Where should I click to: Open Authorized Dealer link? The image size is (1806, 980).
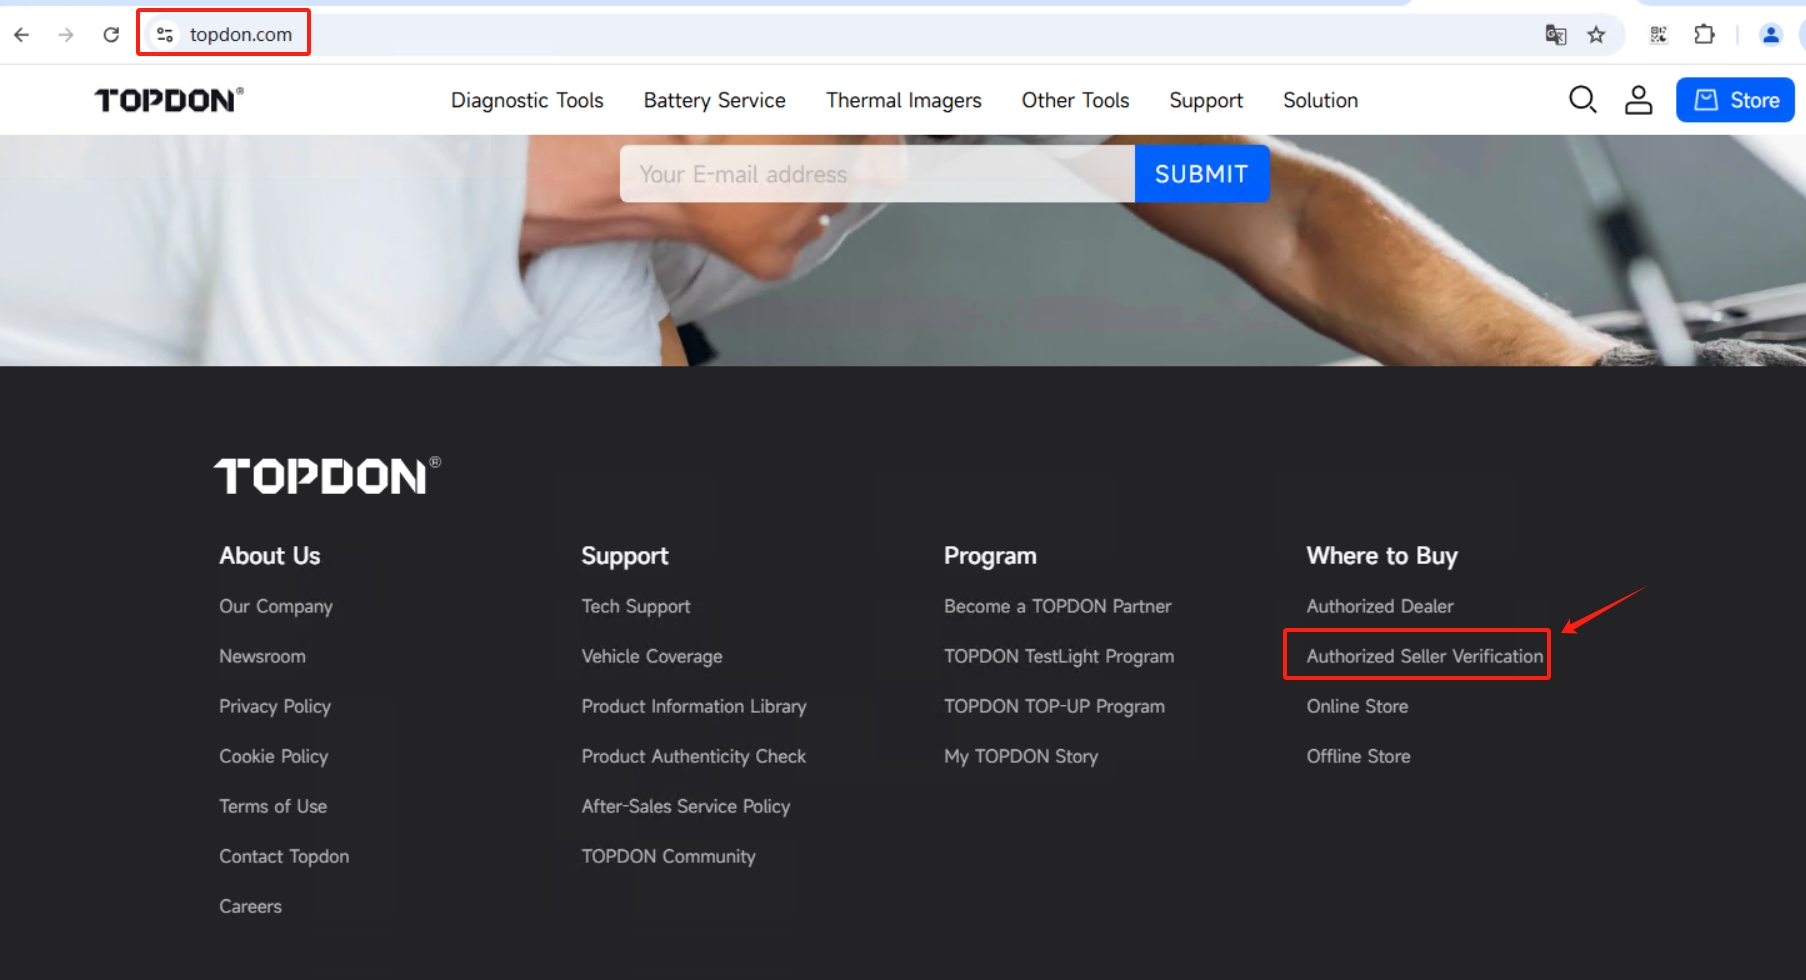pos(1380,606)
